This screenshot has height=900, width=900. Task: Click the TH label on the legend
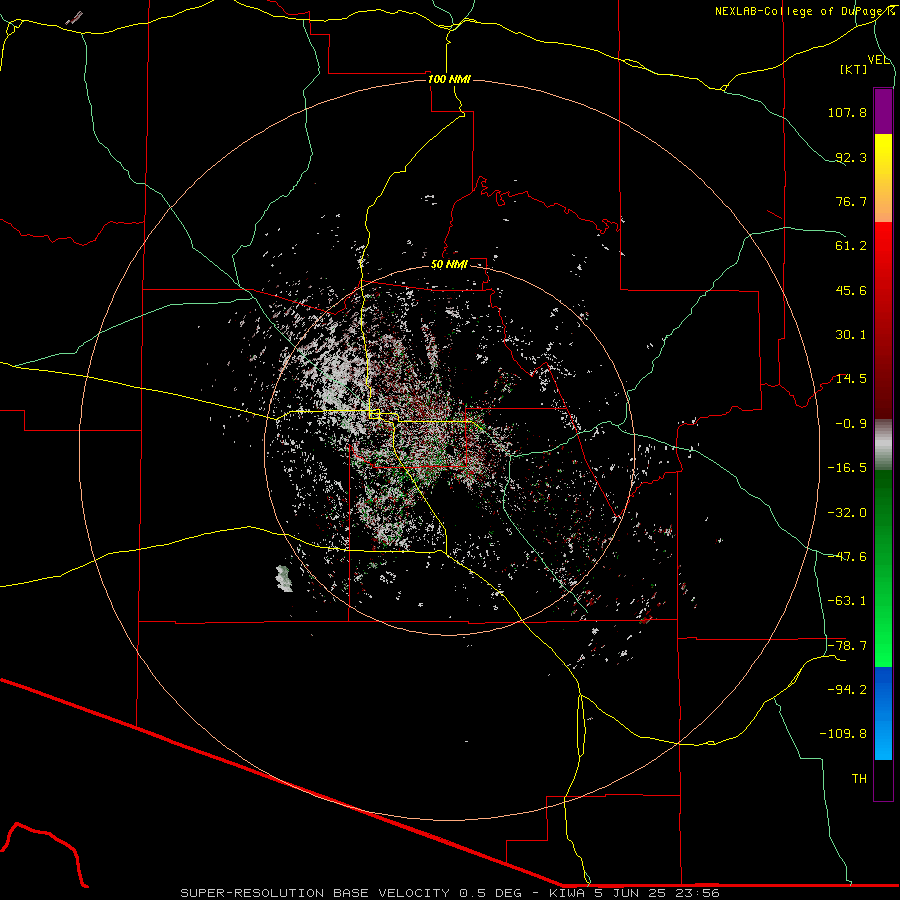859,779
